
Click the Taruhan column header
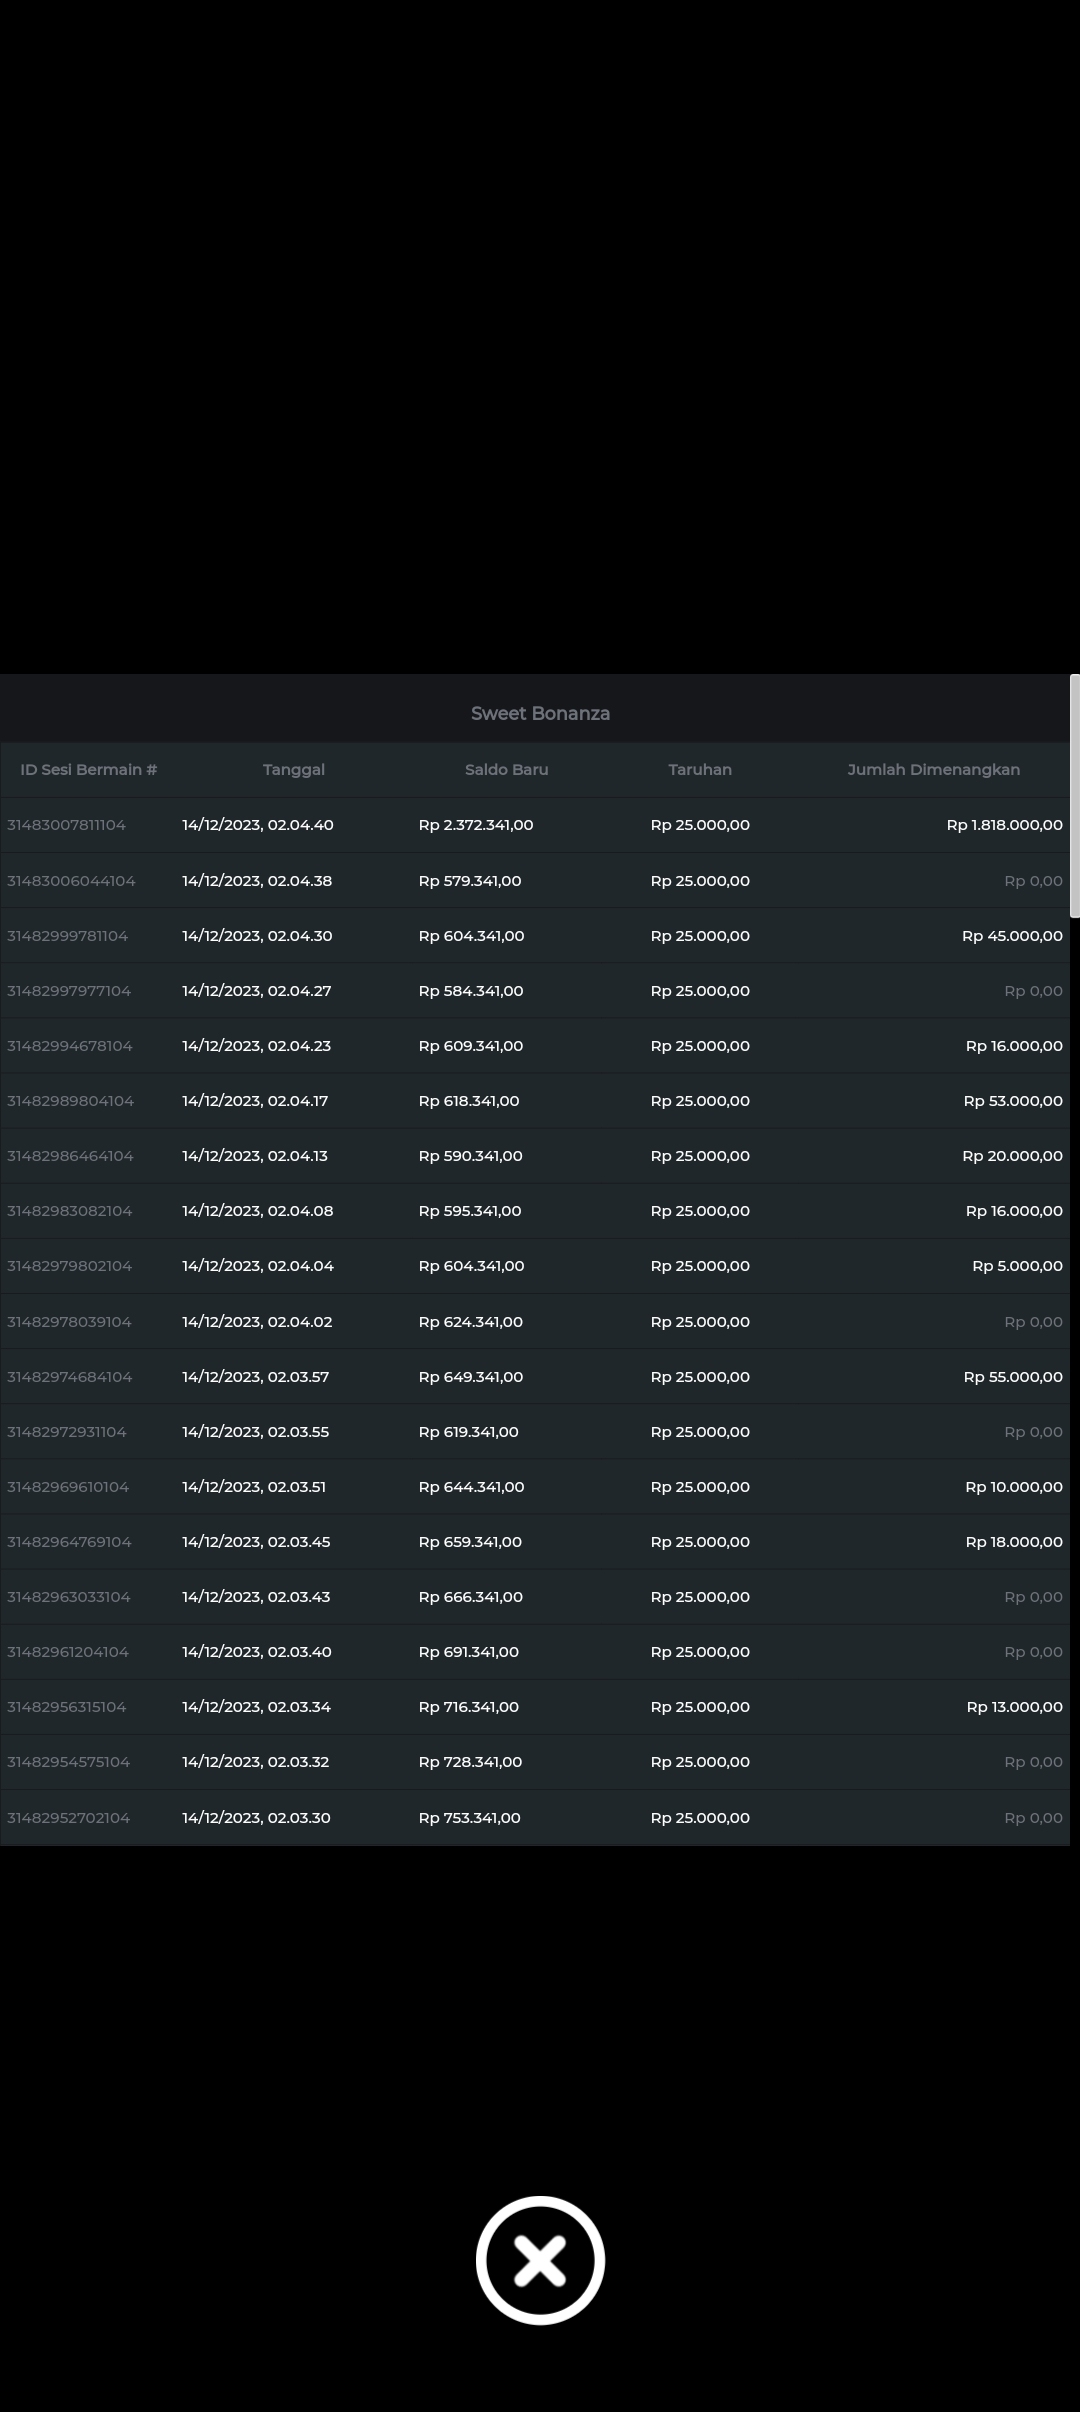click(700, 769)
